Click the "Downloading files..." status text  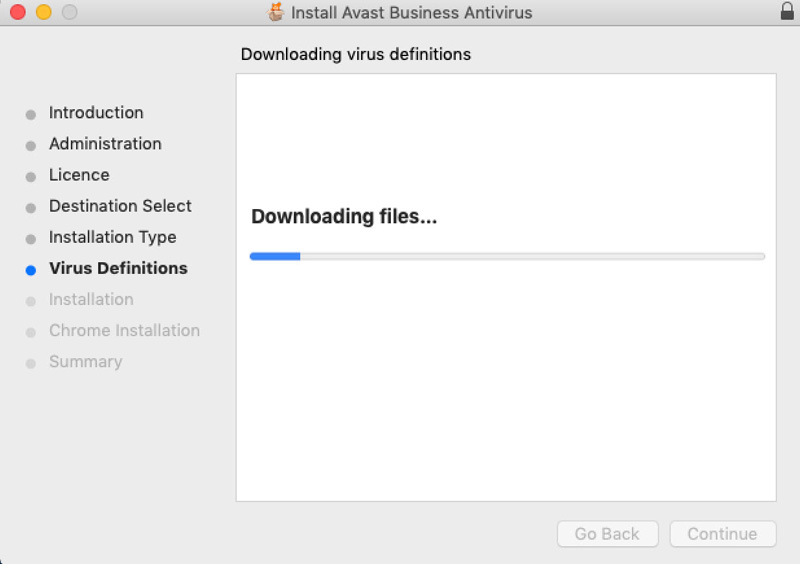coord(344,217)
